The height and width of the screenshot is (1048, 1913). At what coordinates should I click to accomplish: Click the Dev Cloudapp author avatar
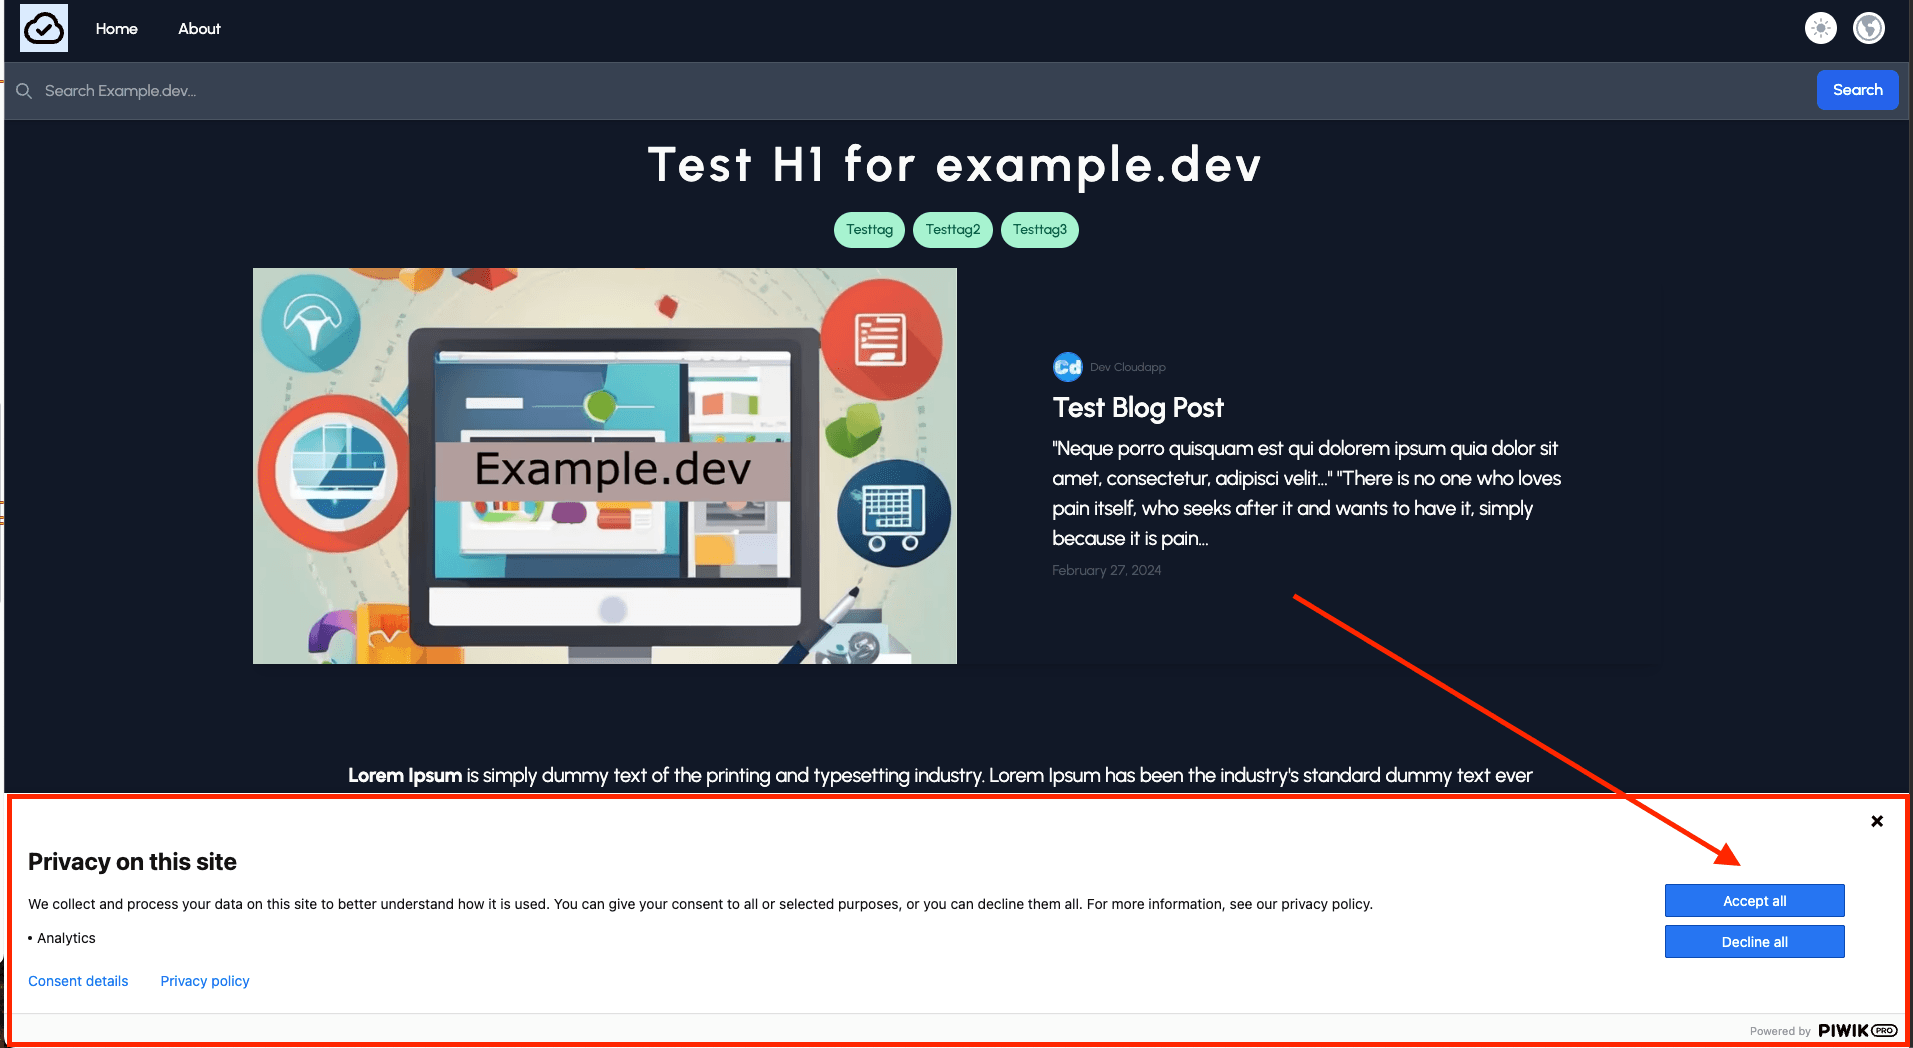click(x=1067, y=367)
